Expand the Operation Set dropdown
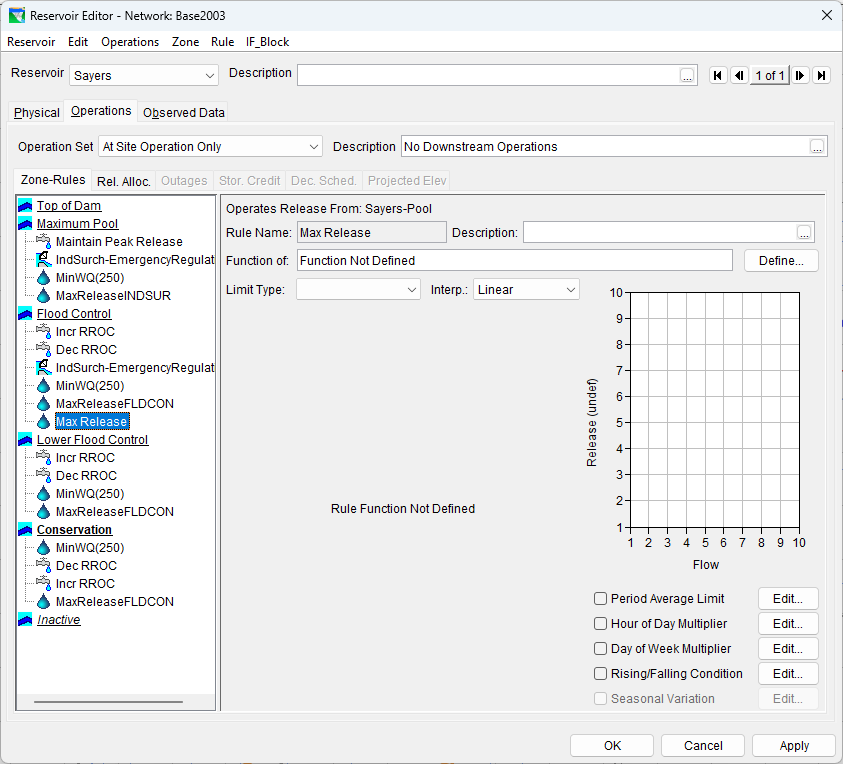 pos(211,147)
